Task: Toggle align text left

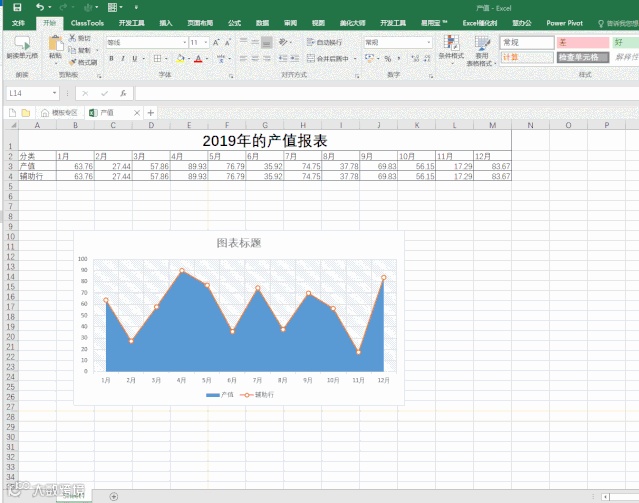Action: click(243, 59)
